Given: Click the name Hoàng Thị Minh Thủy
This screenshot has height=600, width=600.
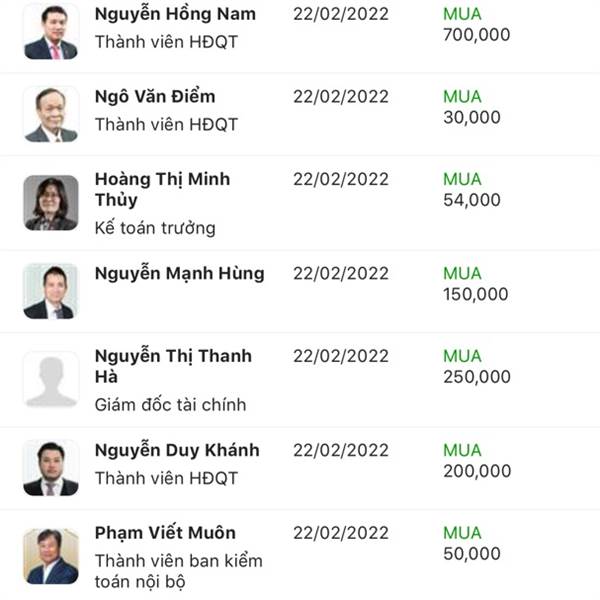Looking at the screenshot, I should pyautogui.click(x=162, y=189).
